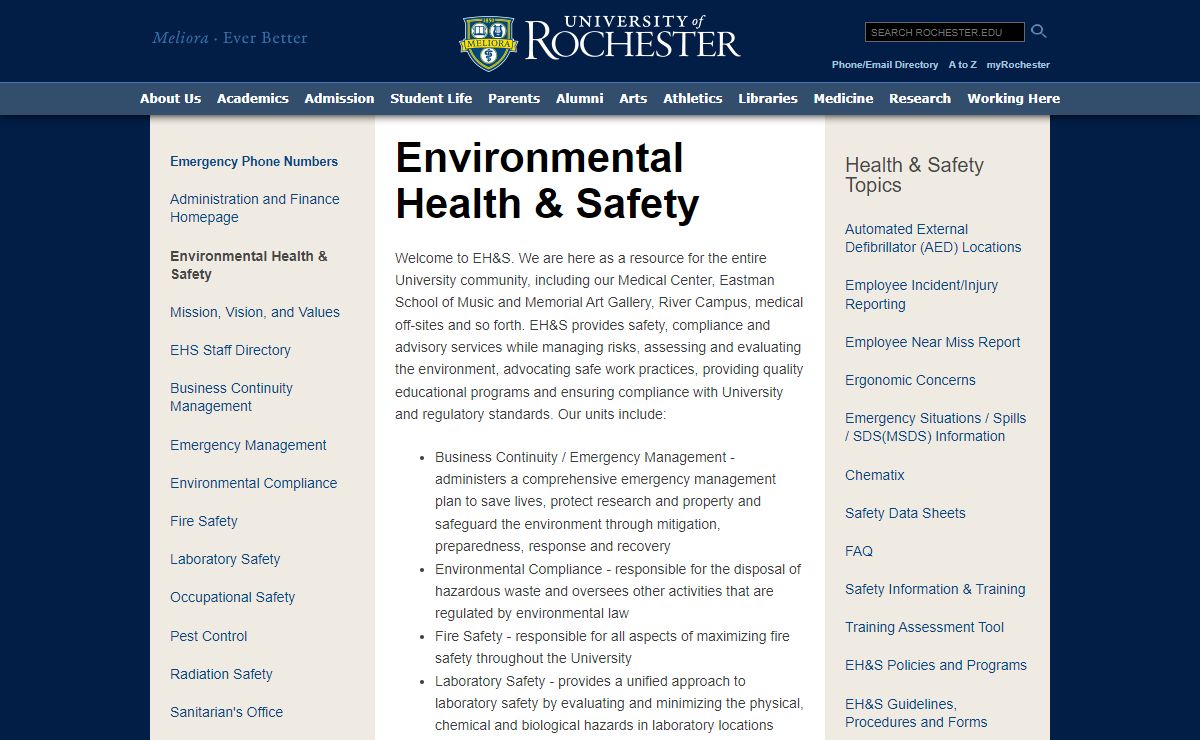Open Automated External Defibrillator (AED) Locations
Viewport: 1200px width, 740px height.
click(933, 238)
